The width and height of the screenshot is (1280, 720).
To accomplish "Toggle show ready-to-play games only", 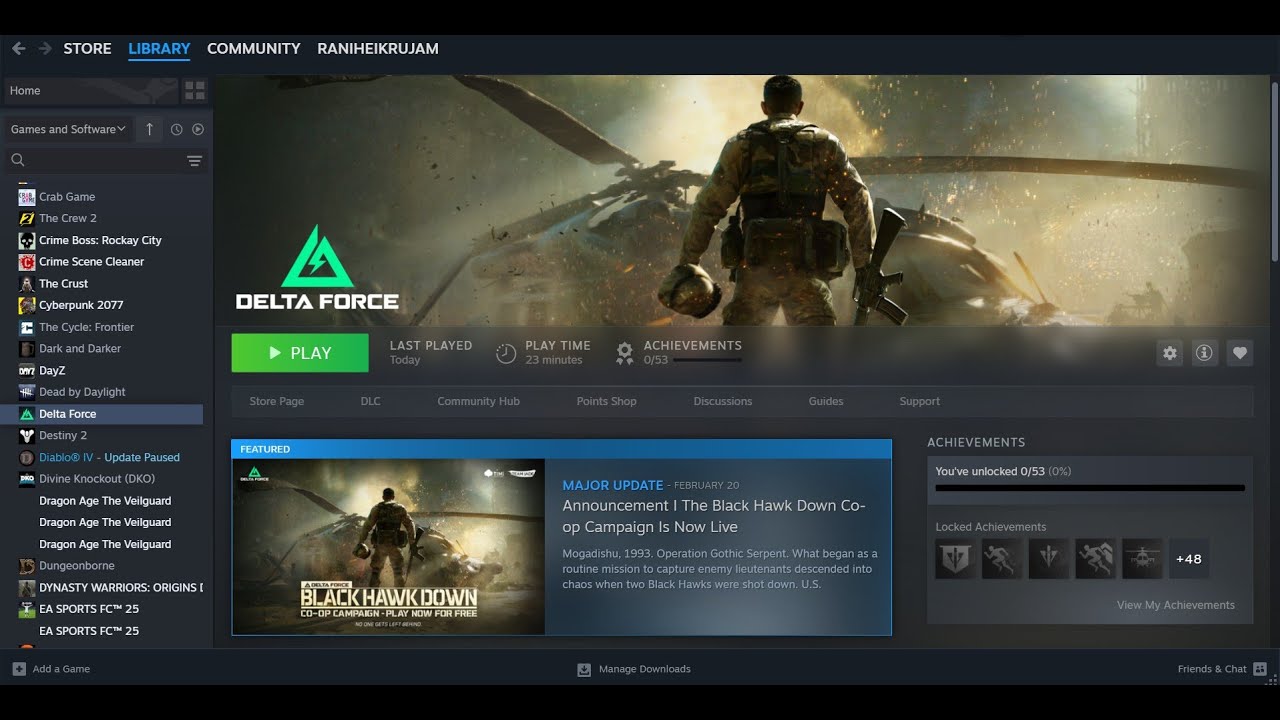I will pos(198,129).
